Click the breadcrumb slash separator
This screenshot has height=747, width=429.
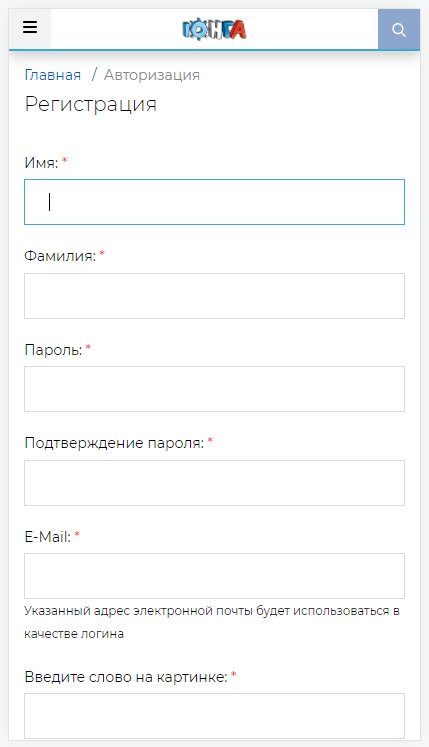pos(94,75)
